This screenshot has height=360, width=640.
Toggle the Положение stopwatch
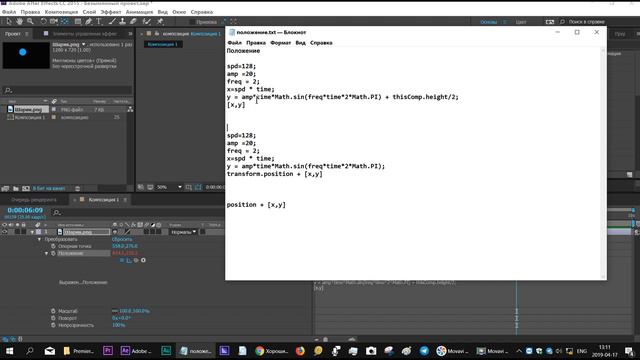[x=53, y=253]
